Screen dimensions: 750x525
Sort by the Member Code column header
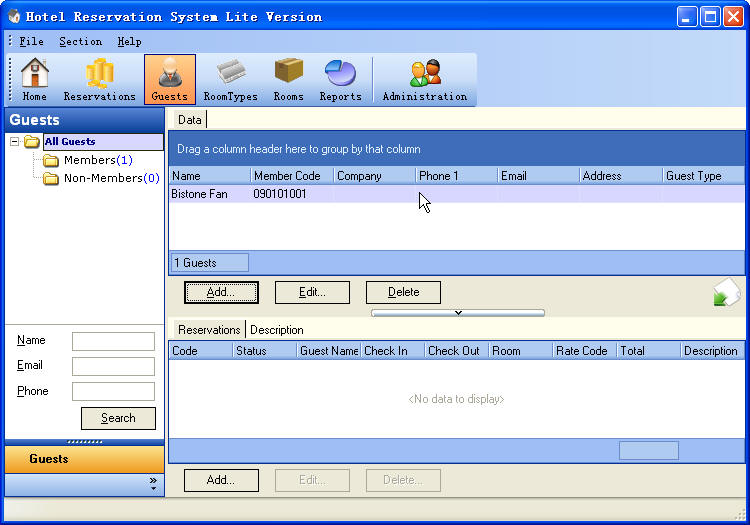(x=288, y=176)
